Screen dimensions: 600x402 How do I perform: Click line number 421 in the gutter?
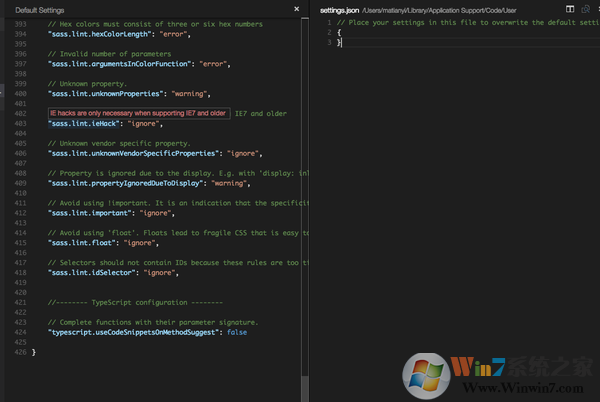point(21,303)
